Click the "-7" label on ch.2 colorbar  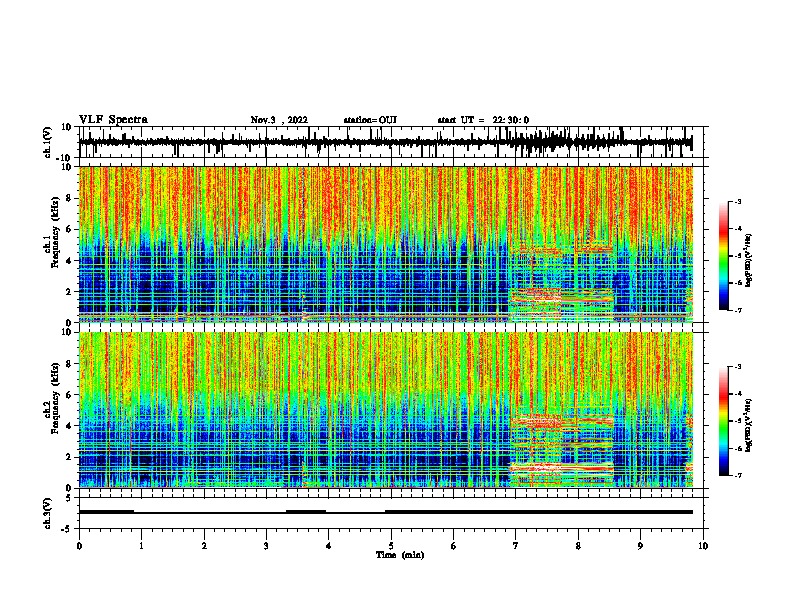coord(737,476)
